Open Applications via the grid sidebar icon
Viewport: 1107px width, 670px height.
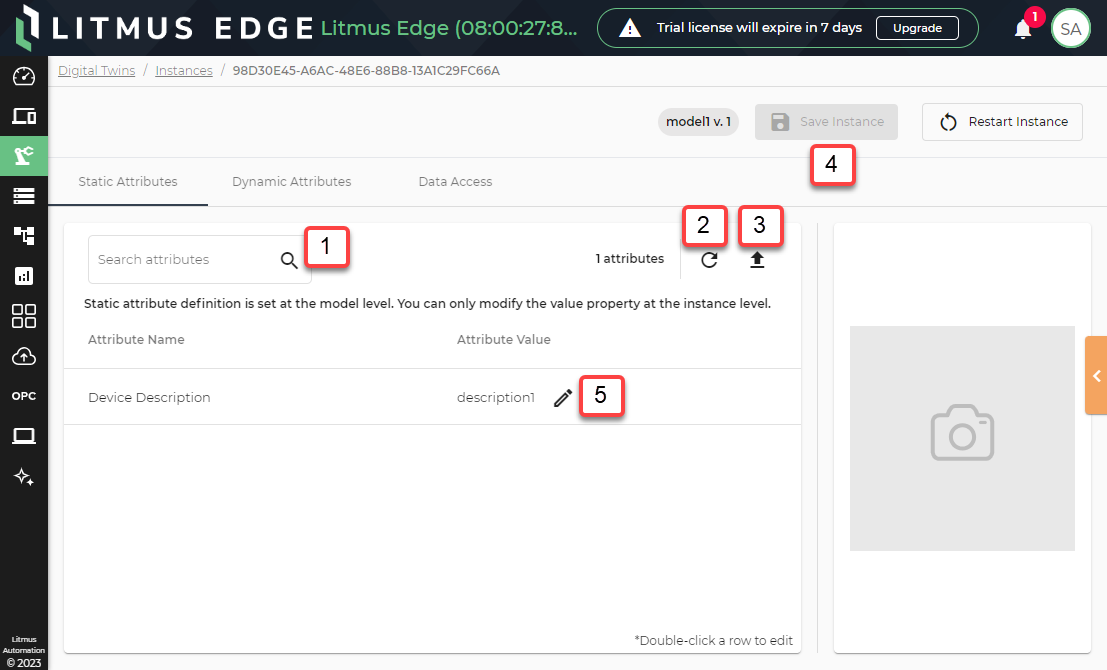[24, 316]
